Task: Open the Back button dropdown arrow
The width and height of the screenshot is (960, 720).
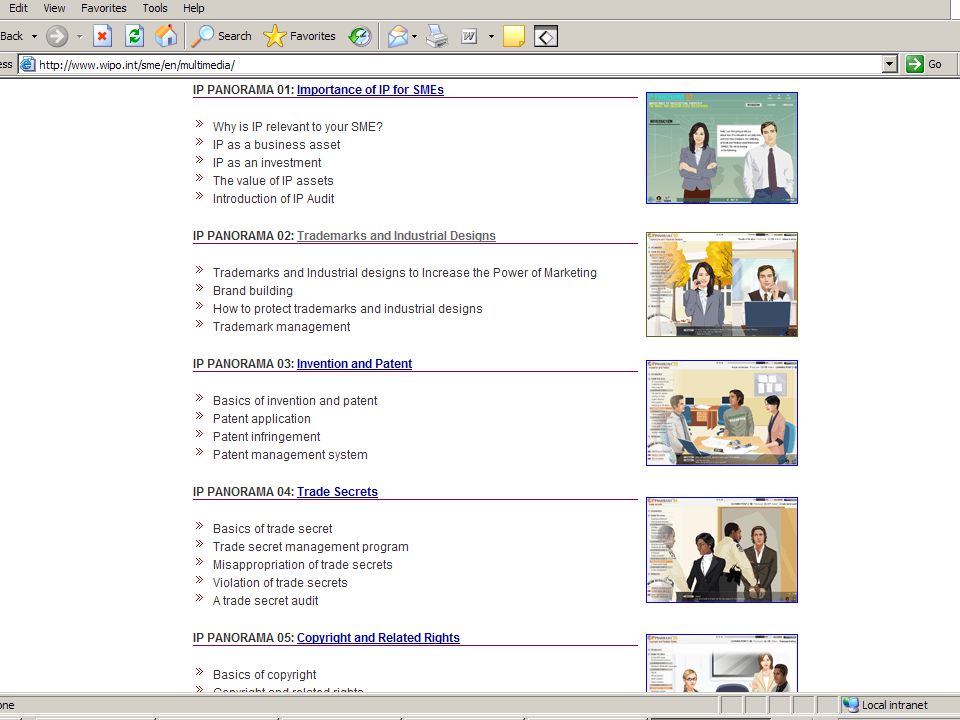Action: [34, 37]
